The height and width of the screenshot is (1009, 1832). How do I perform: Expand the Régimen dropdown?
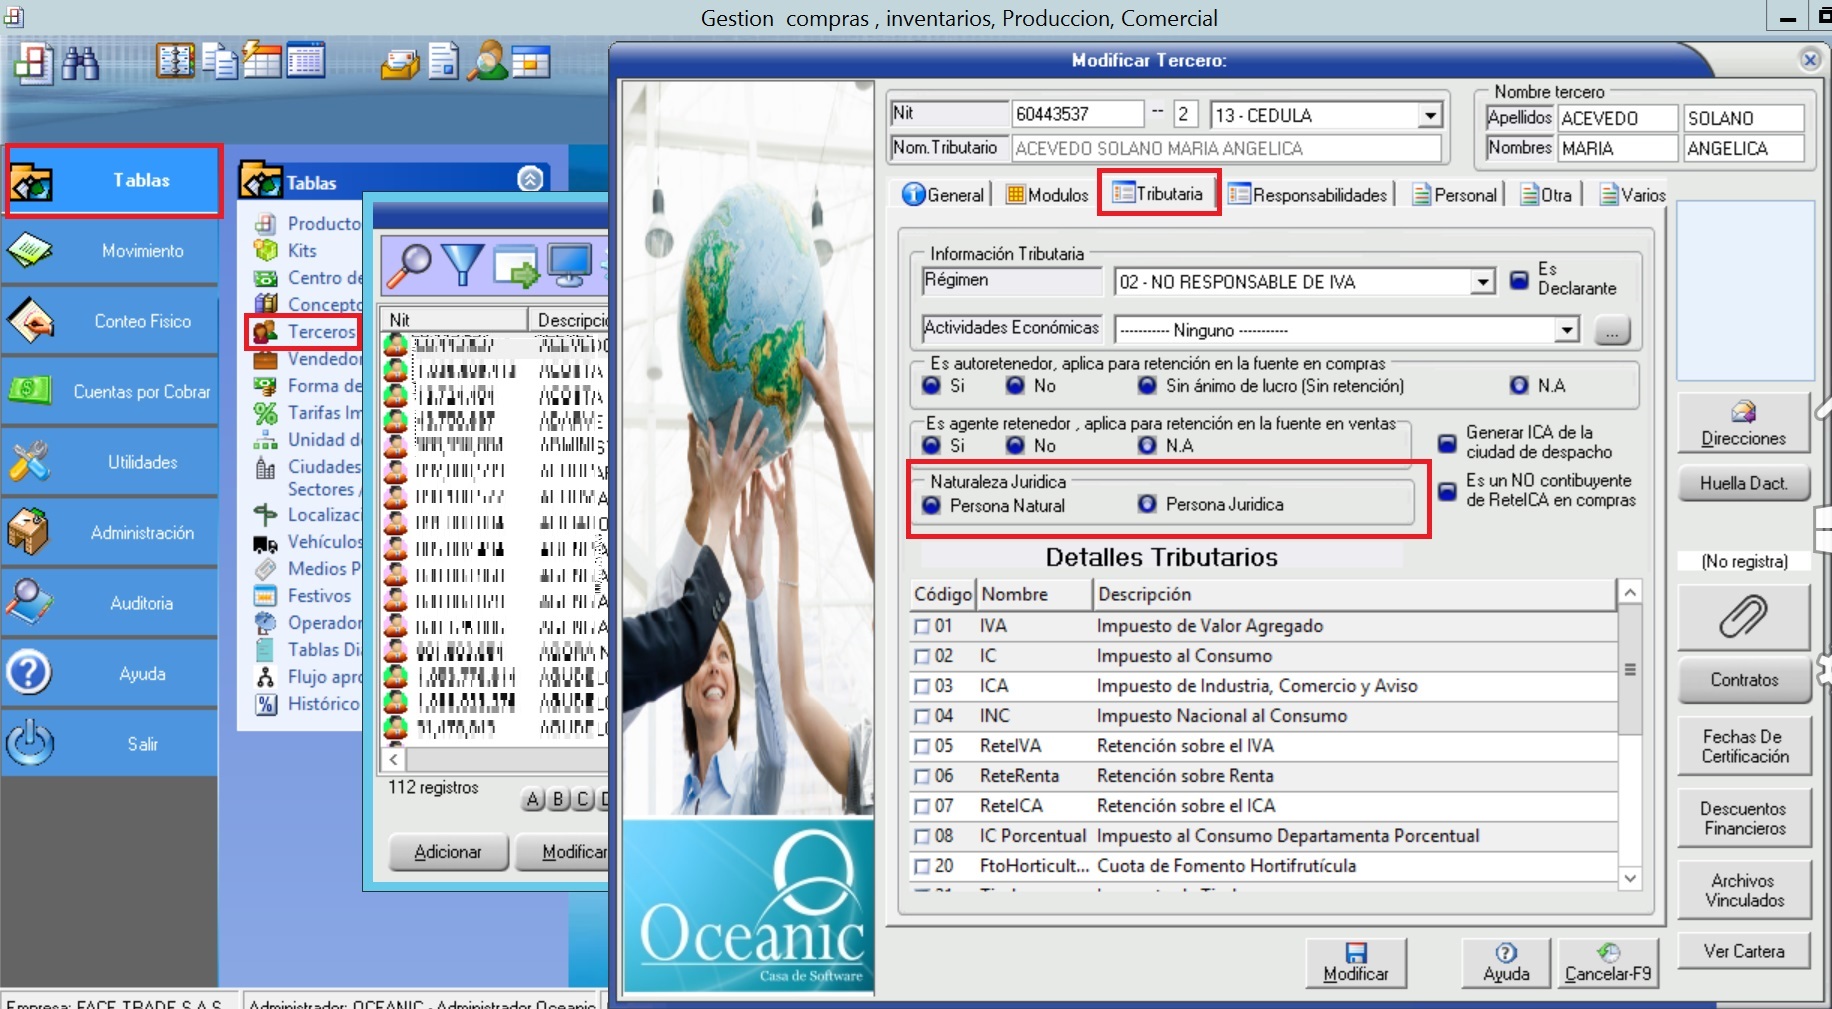[1483, 283]
